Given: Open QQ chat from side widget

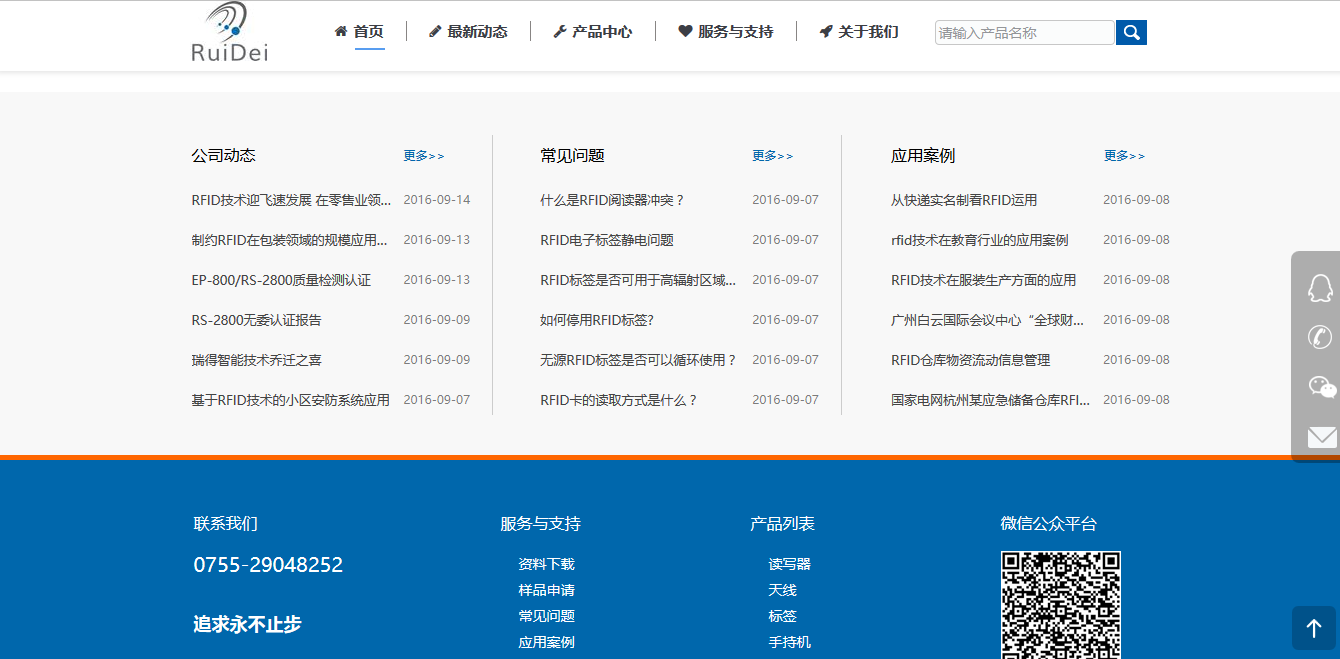Looking at the screenshot, I should coord(1321,288).
